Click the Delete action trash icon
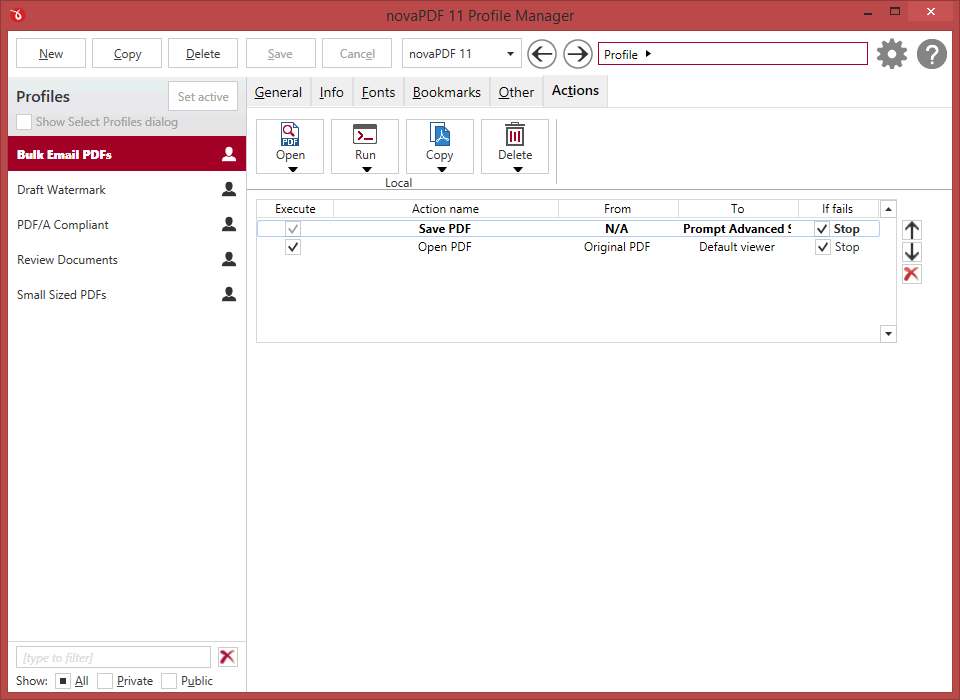This screenshot has height=700, width=960. pos(515,134)
